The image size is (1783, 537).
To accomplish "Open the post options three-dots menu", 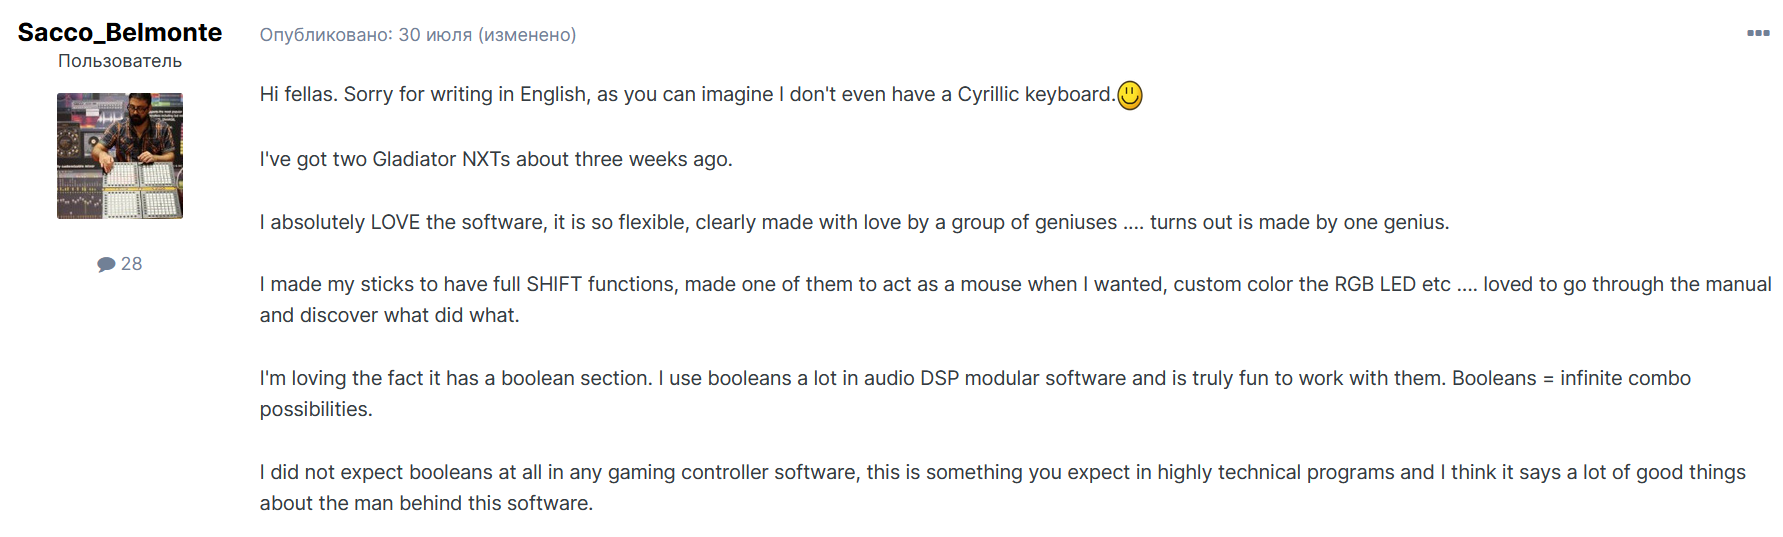I will pos(1758,33).
